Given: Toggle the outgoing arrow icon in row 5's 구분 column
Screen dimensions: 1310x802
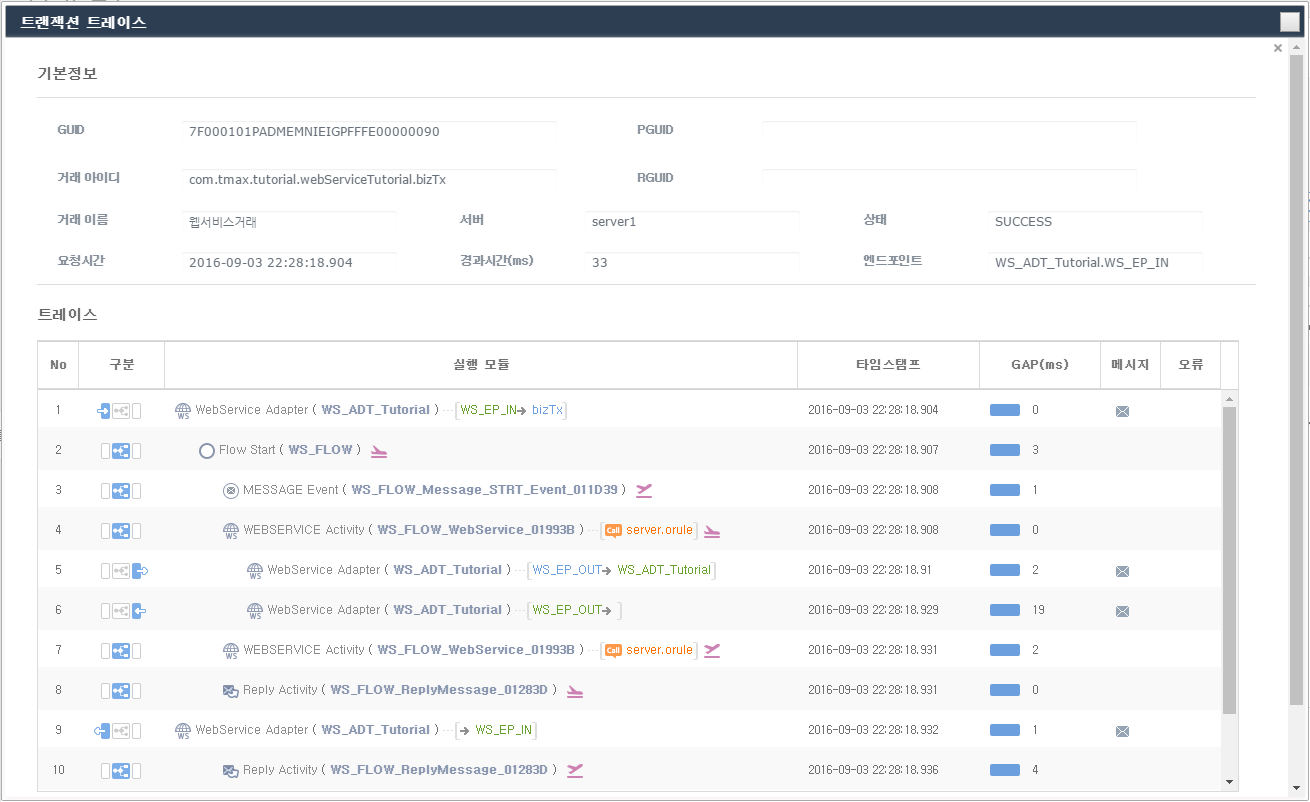Looking at the screenshot, I should pos(139,570).
